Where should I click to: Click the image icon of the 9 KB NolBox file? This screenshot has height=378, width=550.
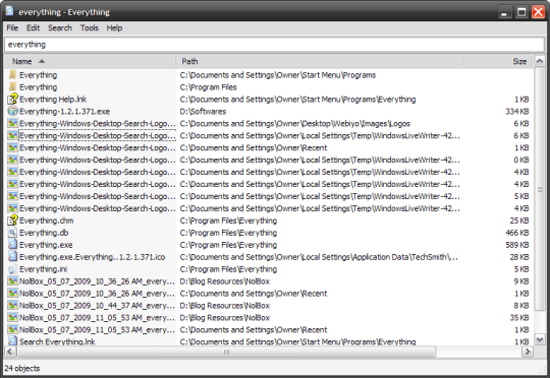pyautogui.click(x=13, y=281)
